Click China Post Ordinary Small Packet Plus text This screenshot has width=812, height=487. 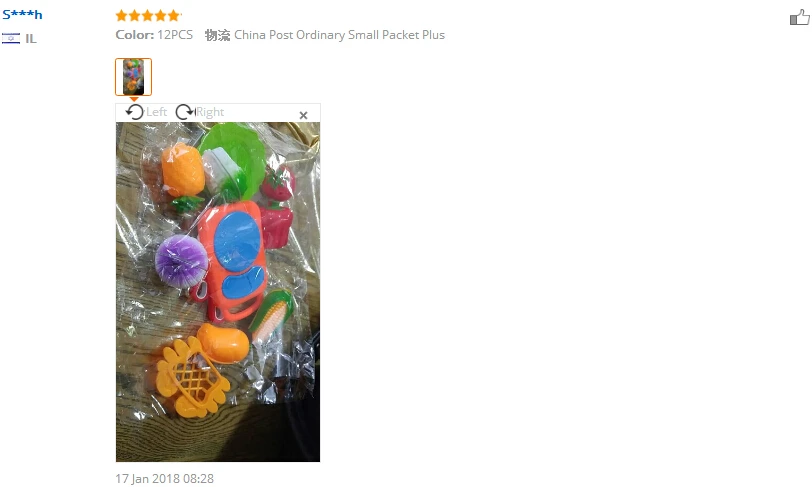pos(339,35)
